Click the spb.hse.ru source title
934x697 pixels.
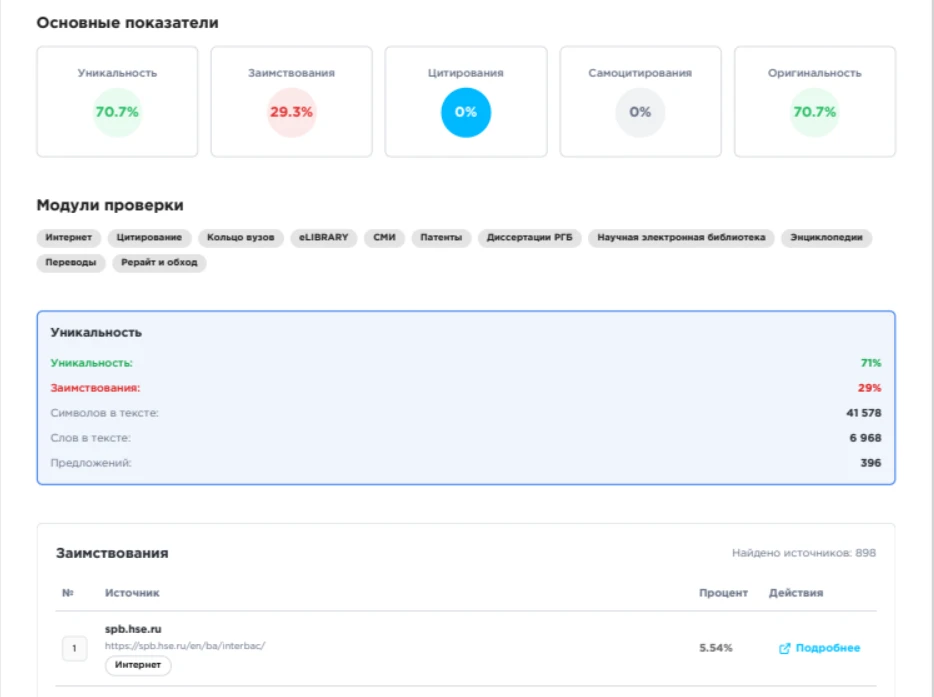[133, 629]
